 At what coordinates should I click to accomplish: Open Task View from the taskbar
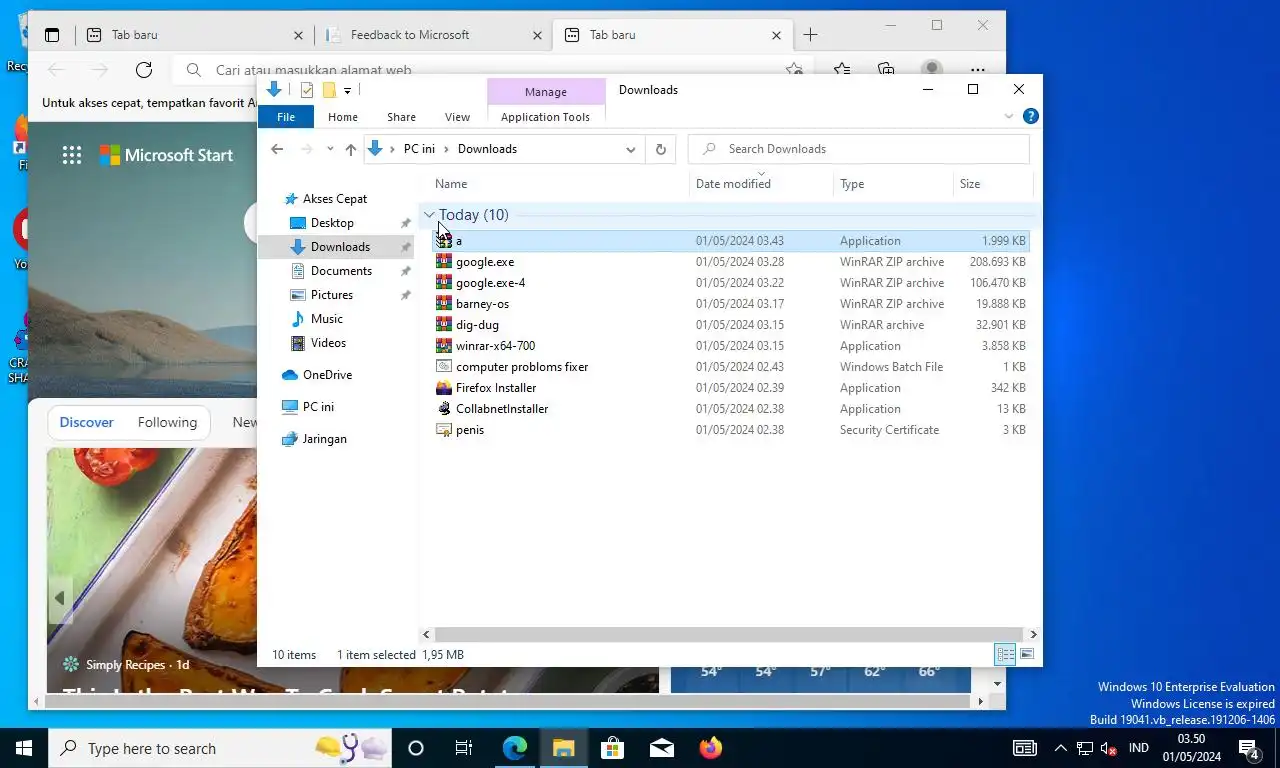point(464,748)
